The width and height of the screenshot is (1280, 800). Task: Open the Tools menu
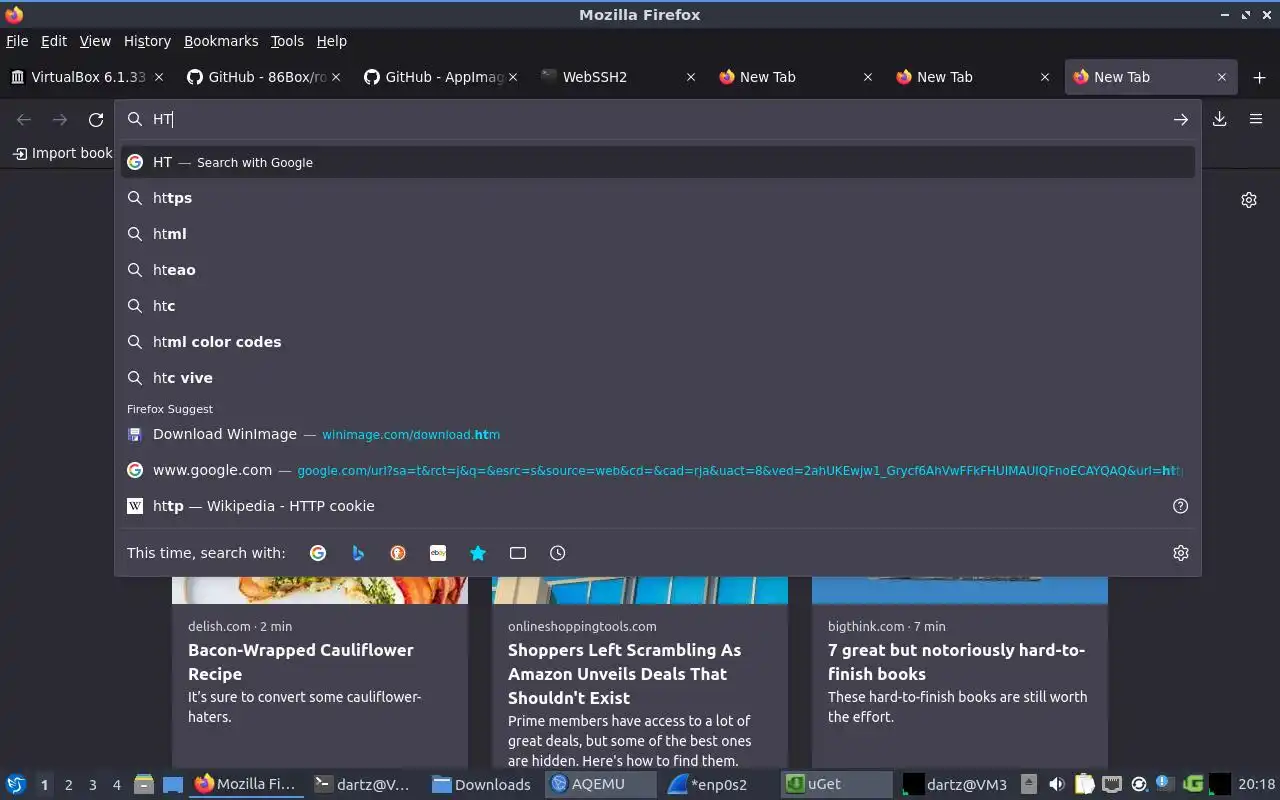click(x=287, y=41)
